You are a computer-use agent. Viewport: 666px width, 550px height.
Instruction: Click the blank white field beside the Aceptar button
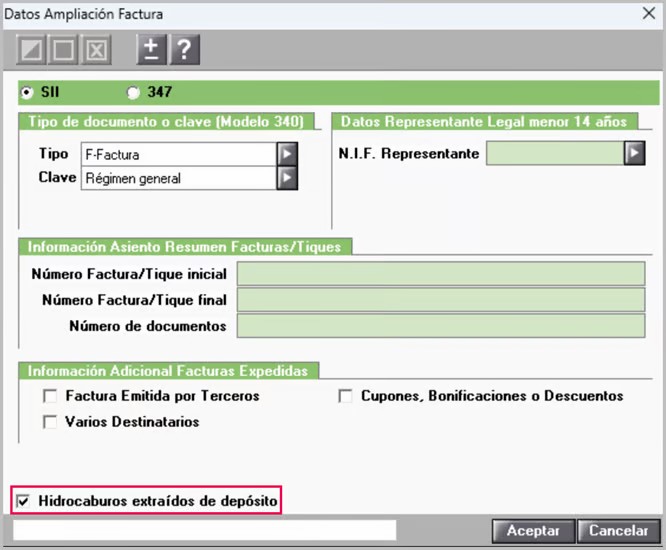coord(205,530)
